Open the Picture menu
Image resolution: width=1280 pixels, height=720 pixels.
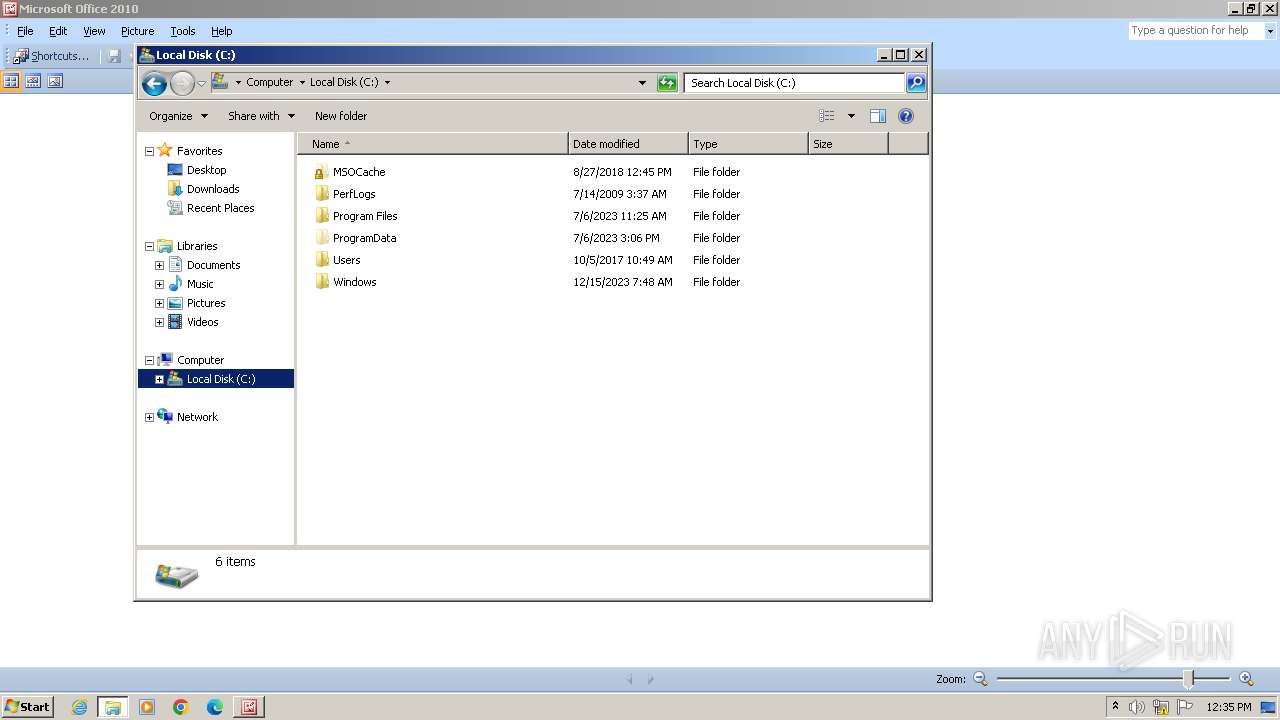(137, 31)
